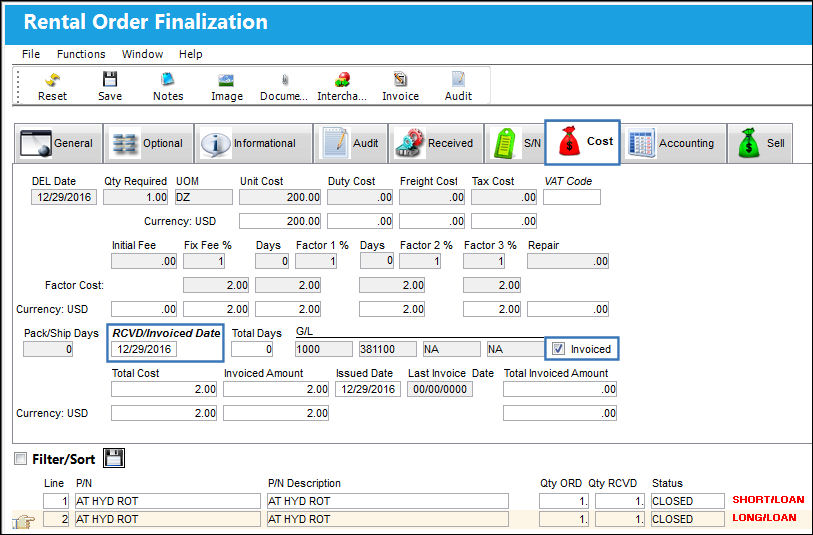Open the Audit toolbar icon
The image size is (813, 535).
pos(458,86)
